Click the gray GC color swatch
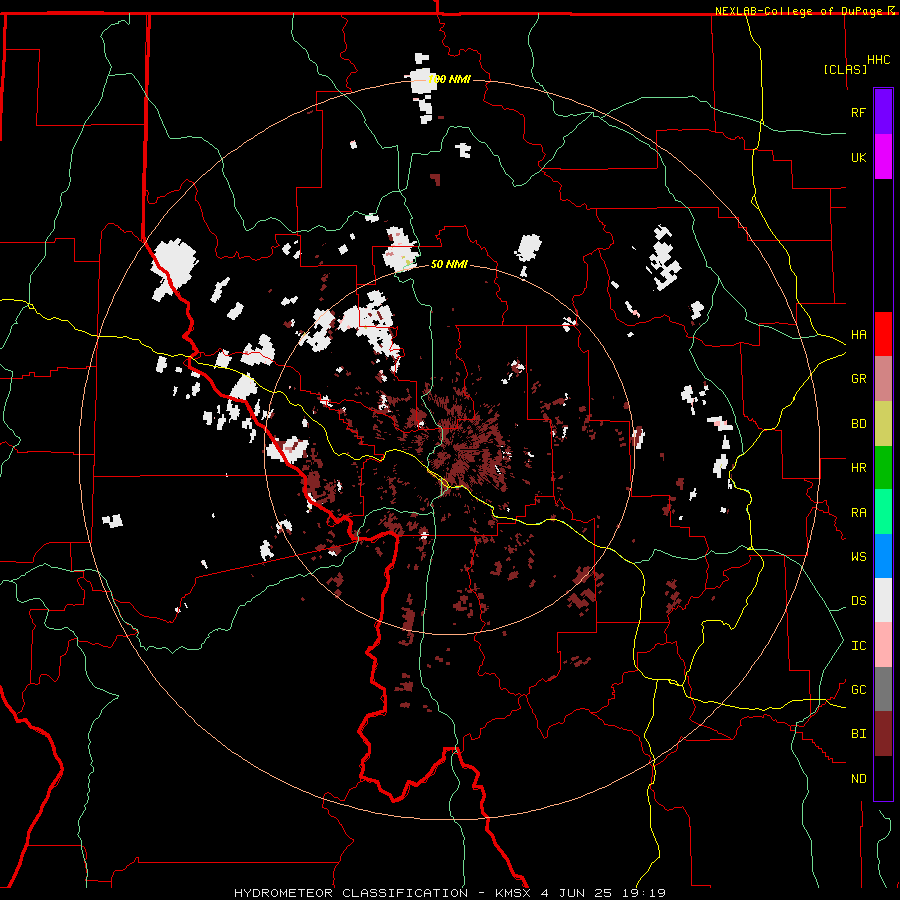Image resolution: width=900 pixels, height=900 pixels. [x=883, y=689]
